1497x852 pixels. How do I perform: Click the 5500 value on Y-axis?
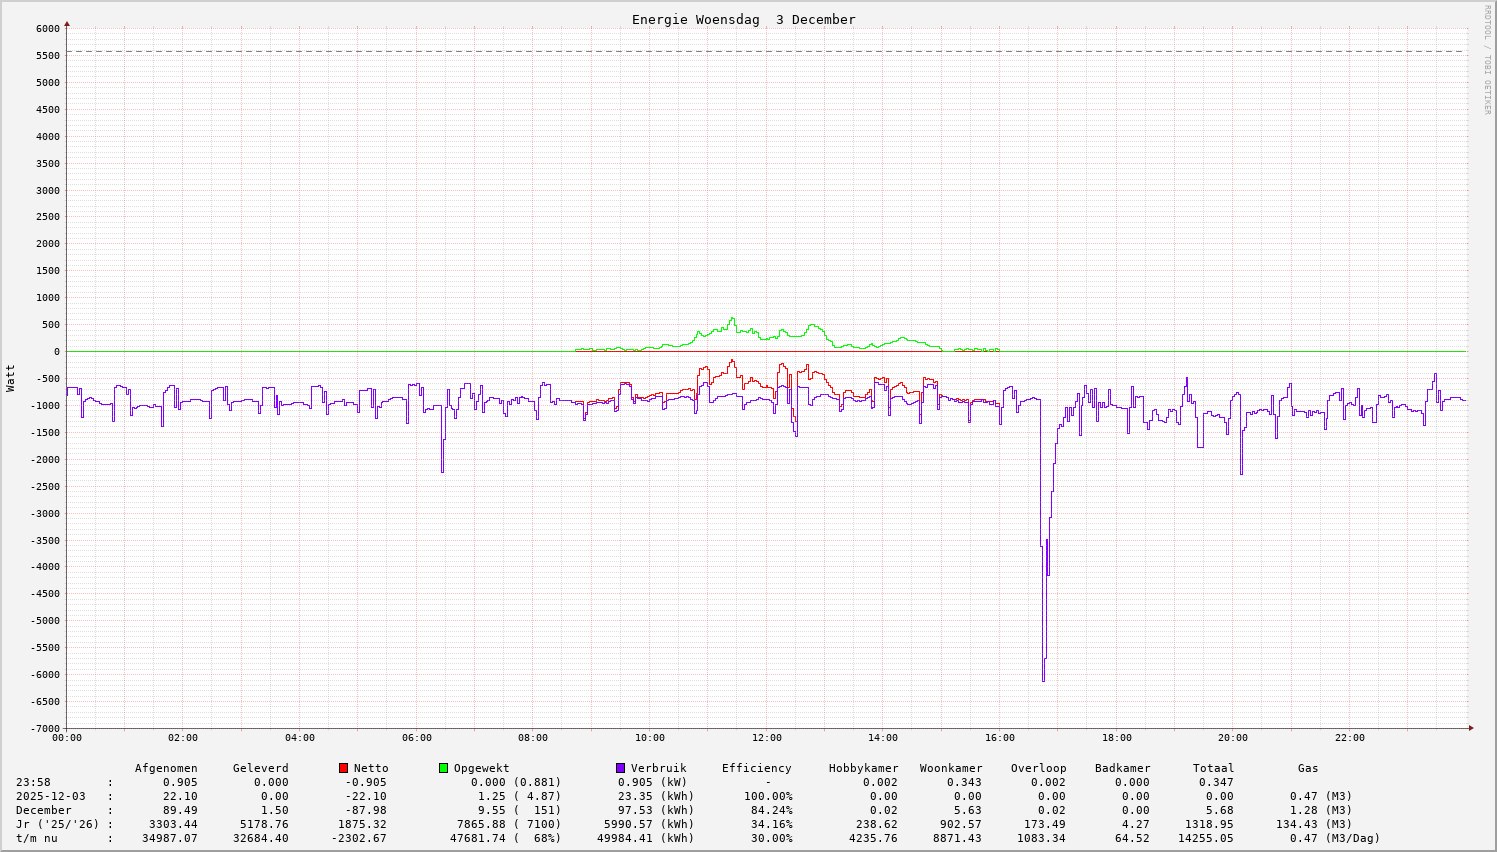coord(47,56)
